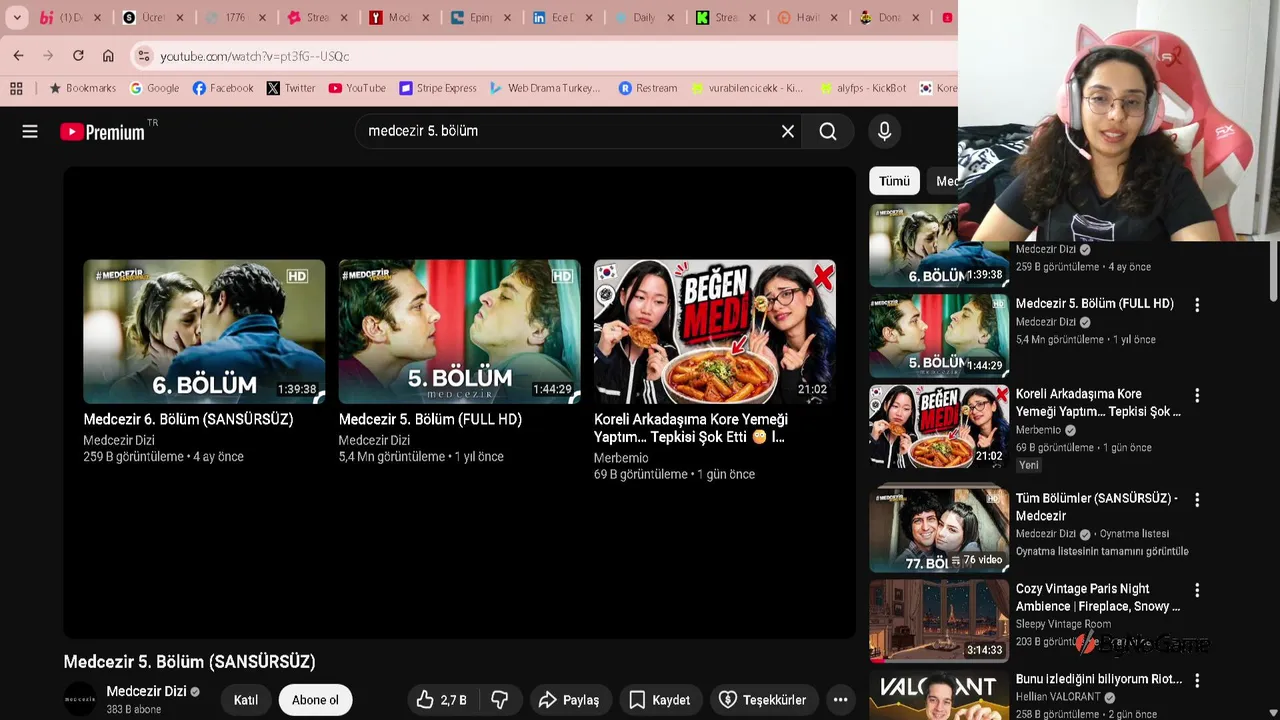Screen dimensions: 1280x720
Task: Play the Medcezir 6. Bölüm endscreen thumbnail
Action: tap(204, 332)
